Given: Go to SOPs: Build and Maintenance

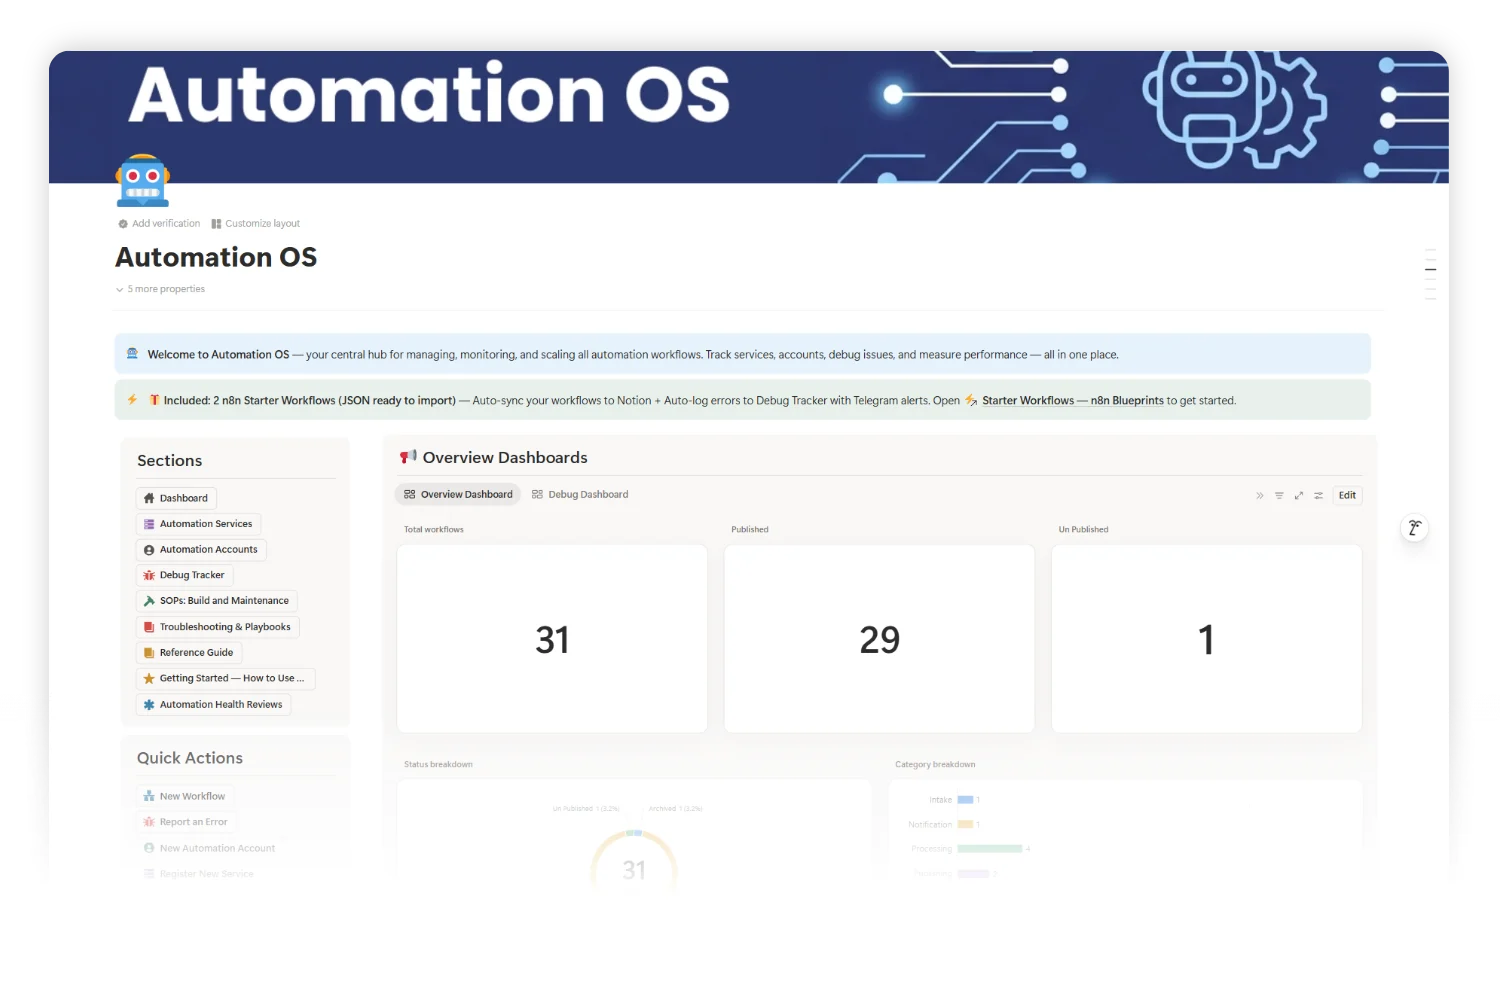Looking at the screenshot, I should pyautogui.click(x=217, y=601).
